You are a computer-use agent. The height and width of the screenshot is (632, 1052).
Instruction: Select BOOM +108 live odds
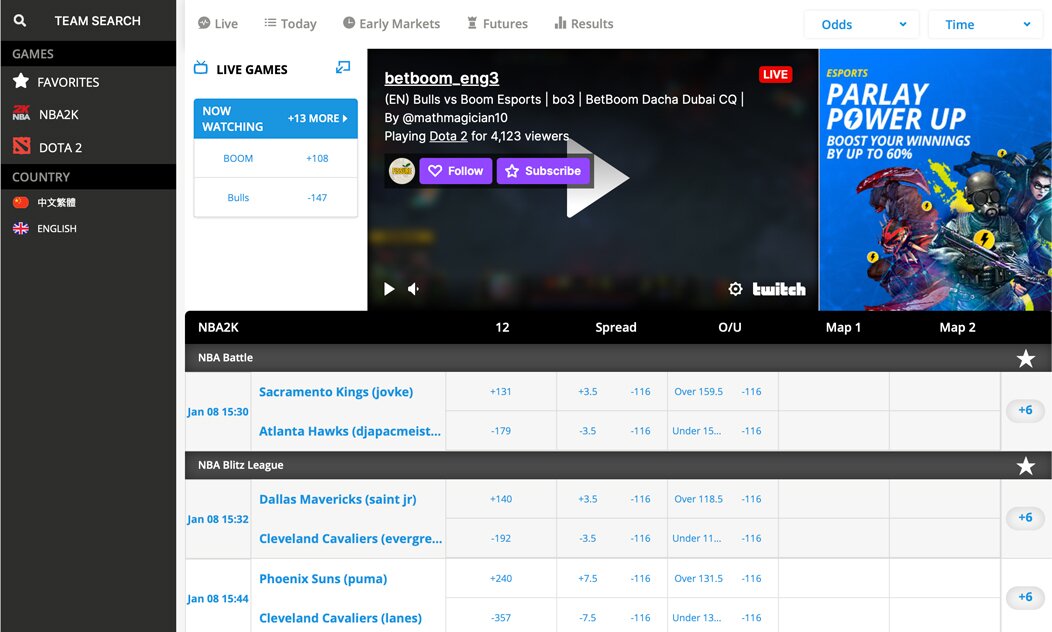point(276,158)
